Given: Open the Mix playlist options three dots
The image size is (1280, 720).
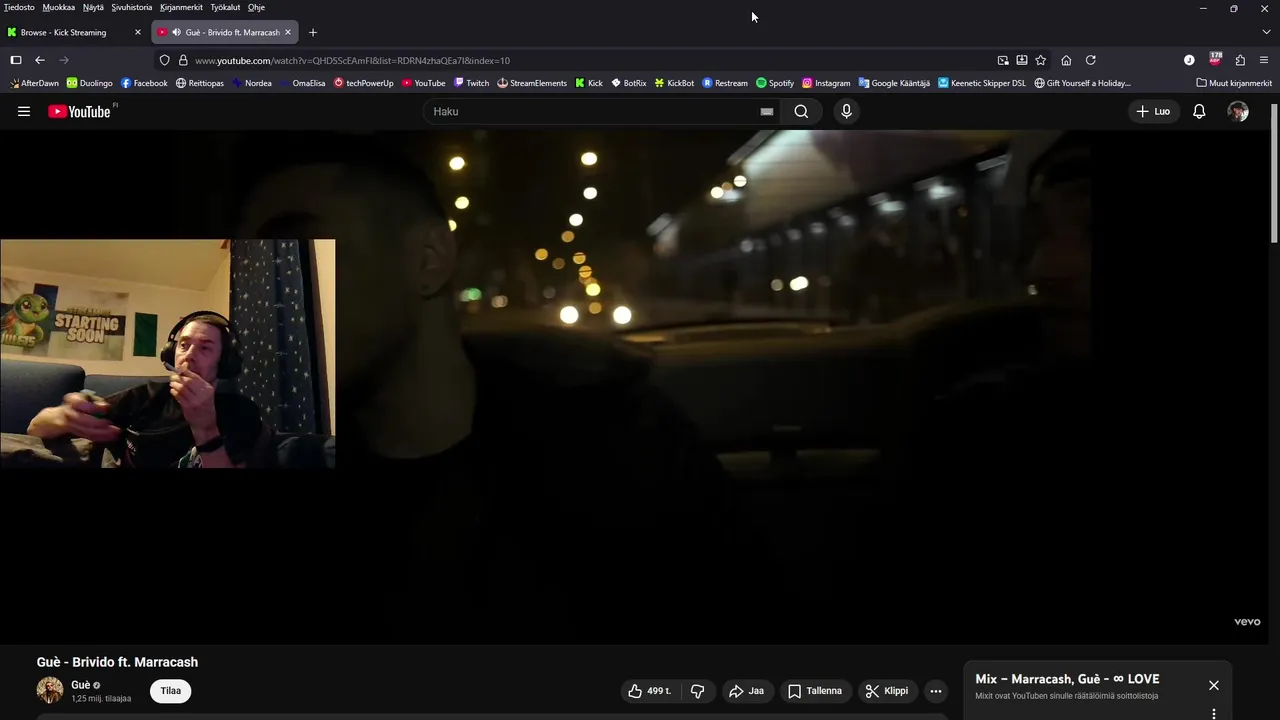Looking at the screenshot, I should [1214, 714].
